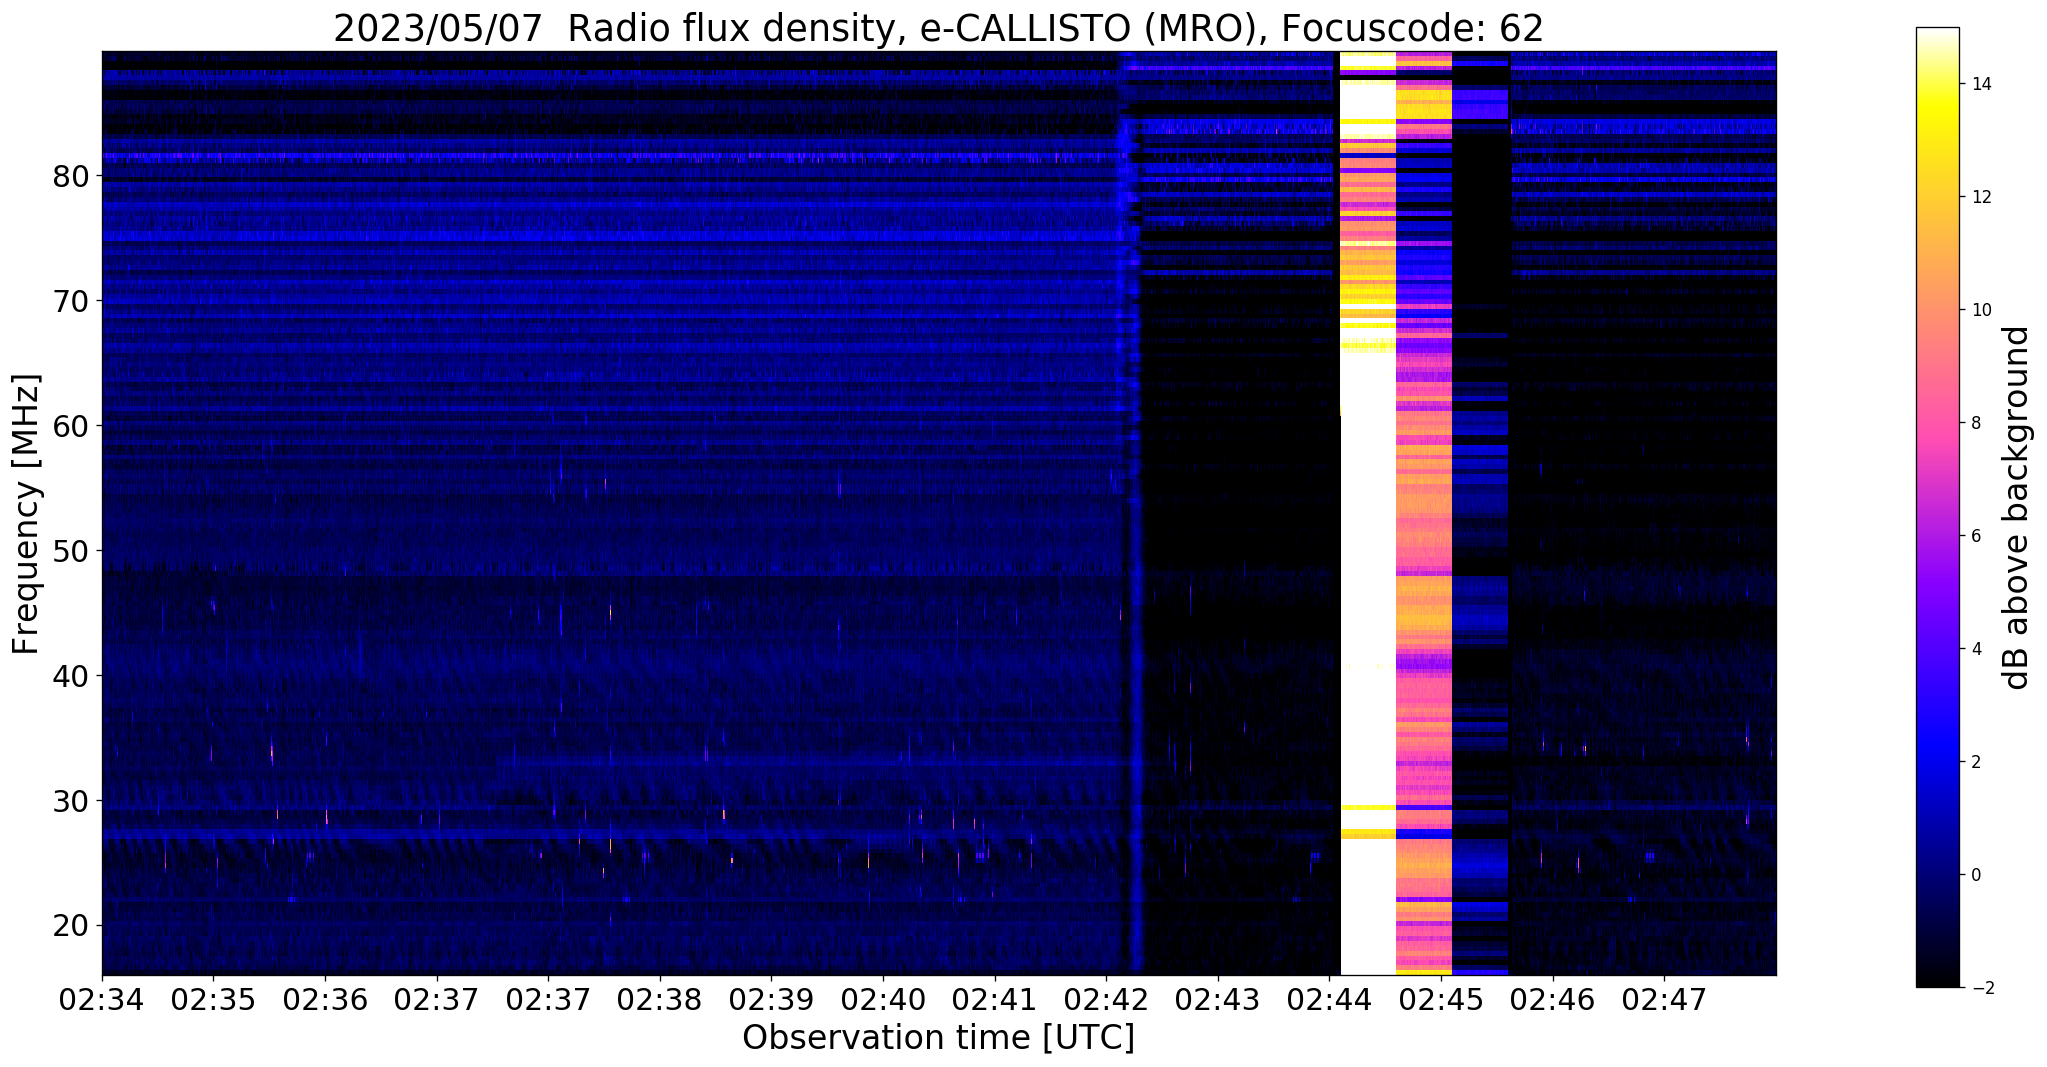
Task: Click the 02:47 time tick label
Action: point(1665,998)
